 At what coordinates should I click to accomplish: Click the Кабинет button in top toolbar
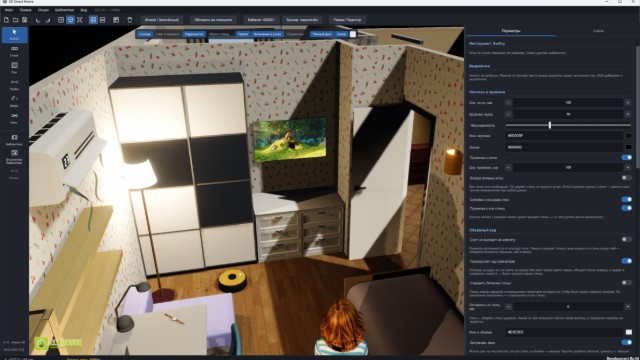tap(261, 20)
